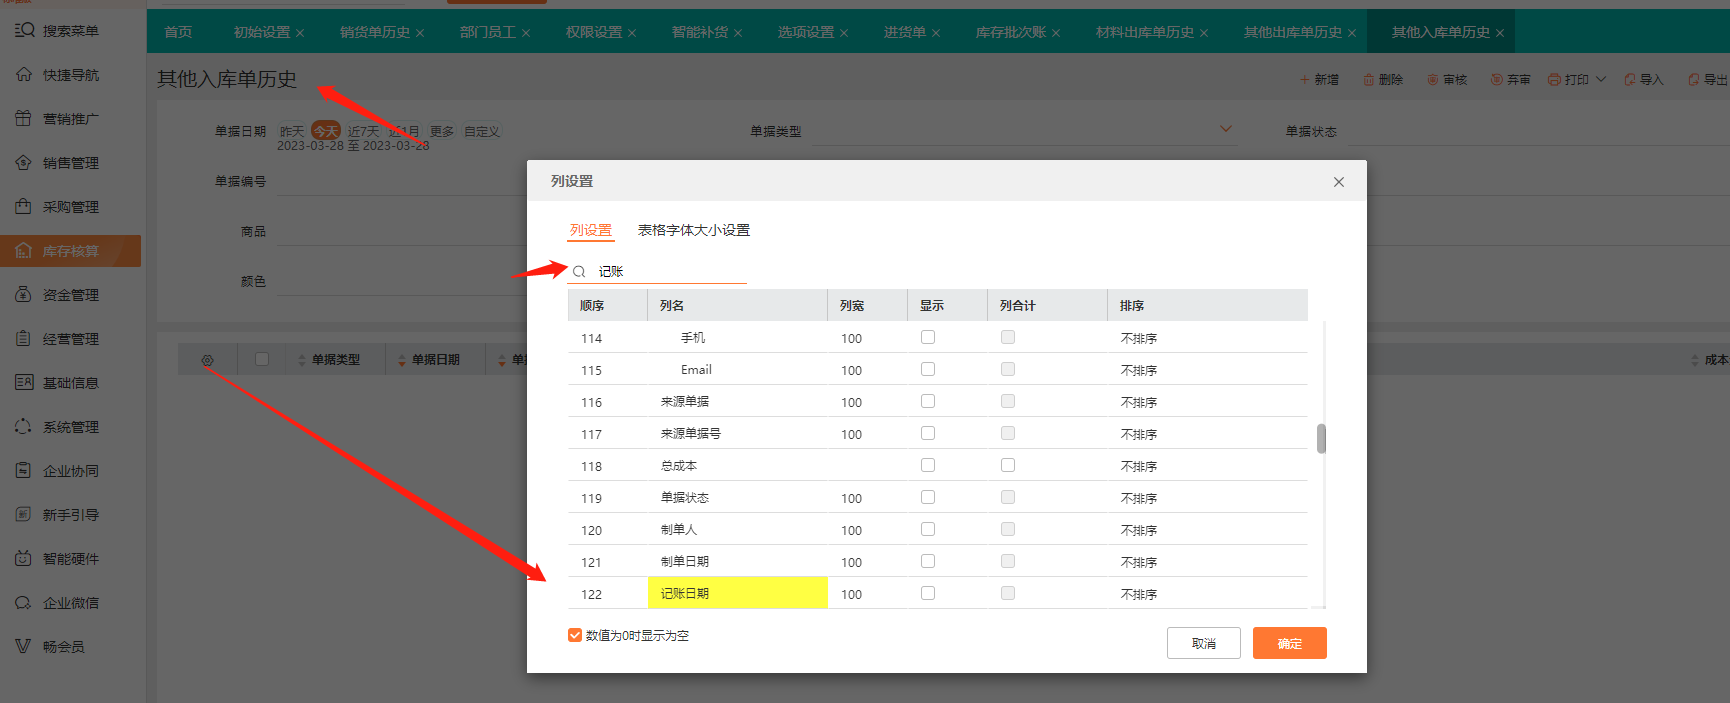Click the 基础信息 sidebar icon

24,383
